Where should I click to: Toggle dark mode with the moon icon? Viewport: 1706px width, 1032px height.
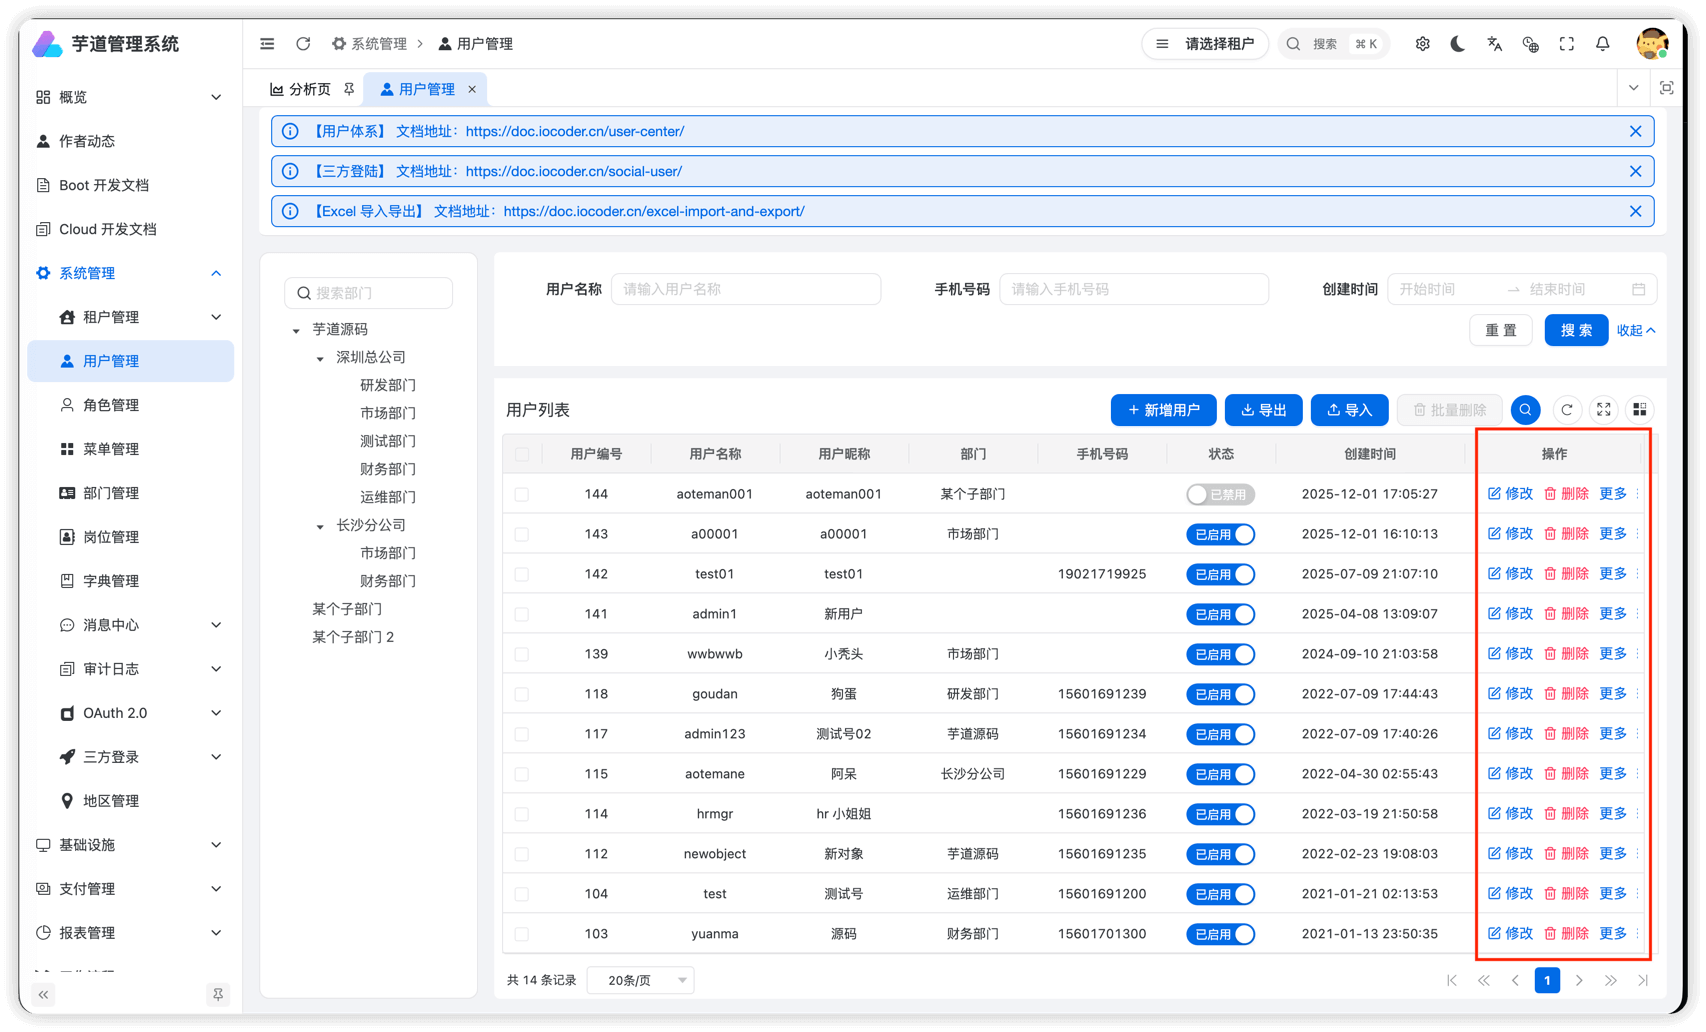click(x=1458, y=44)
